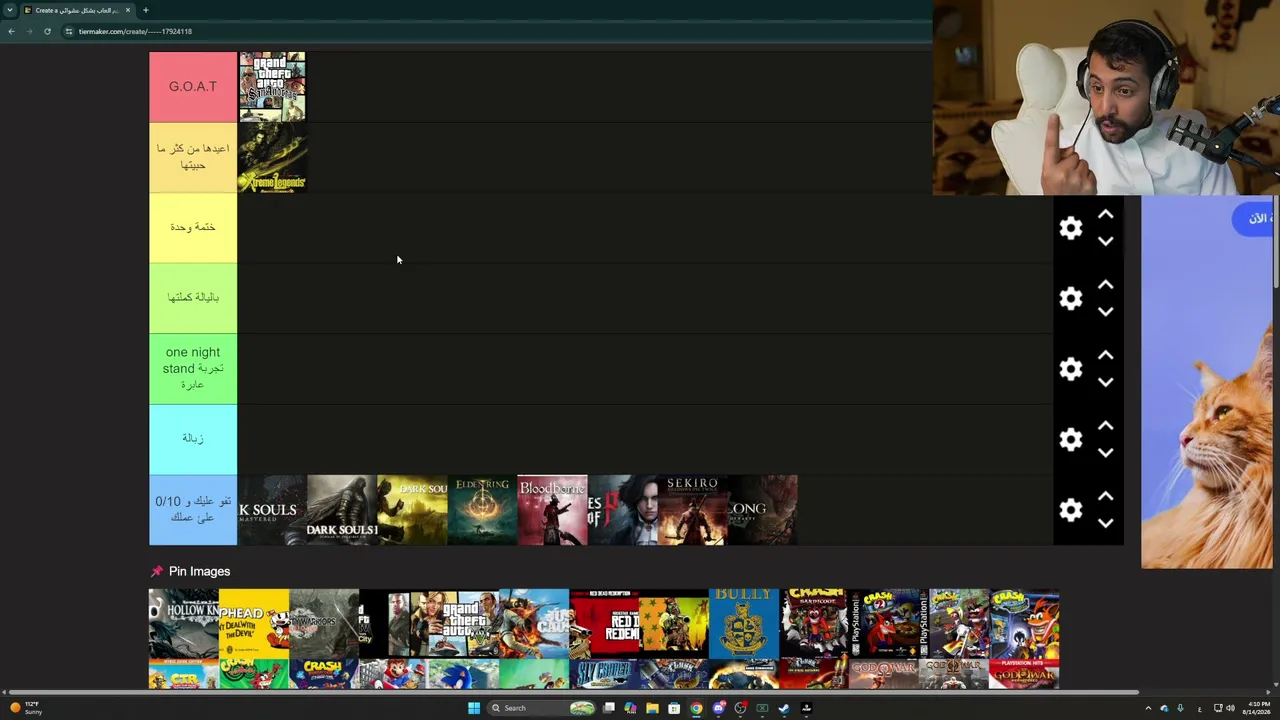This screenshot has width=1280, height=720.
Task: Switch to the Create a tier list tab
Action: (x=77, y=10)
